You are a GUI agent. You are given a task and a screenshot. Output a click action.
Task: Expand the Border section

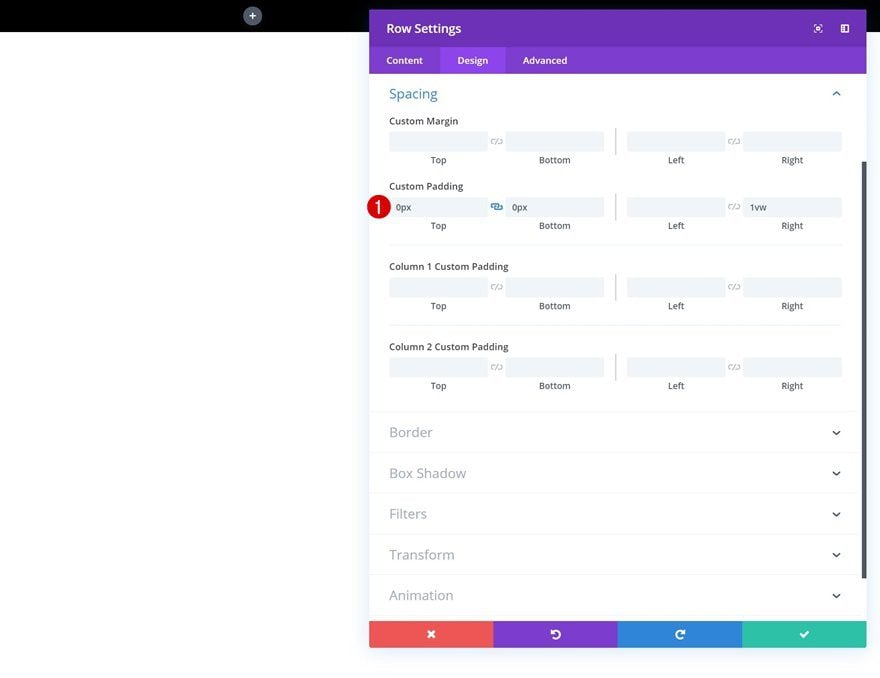[615, 433]
